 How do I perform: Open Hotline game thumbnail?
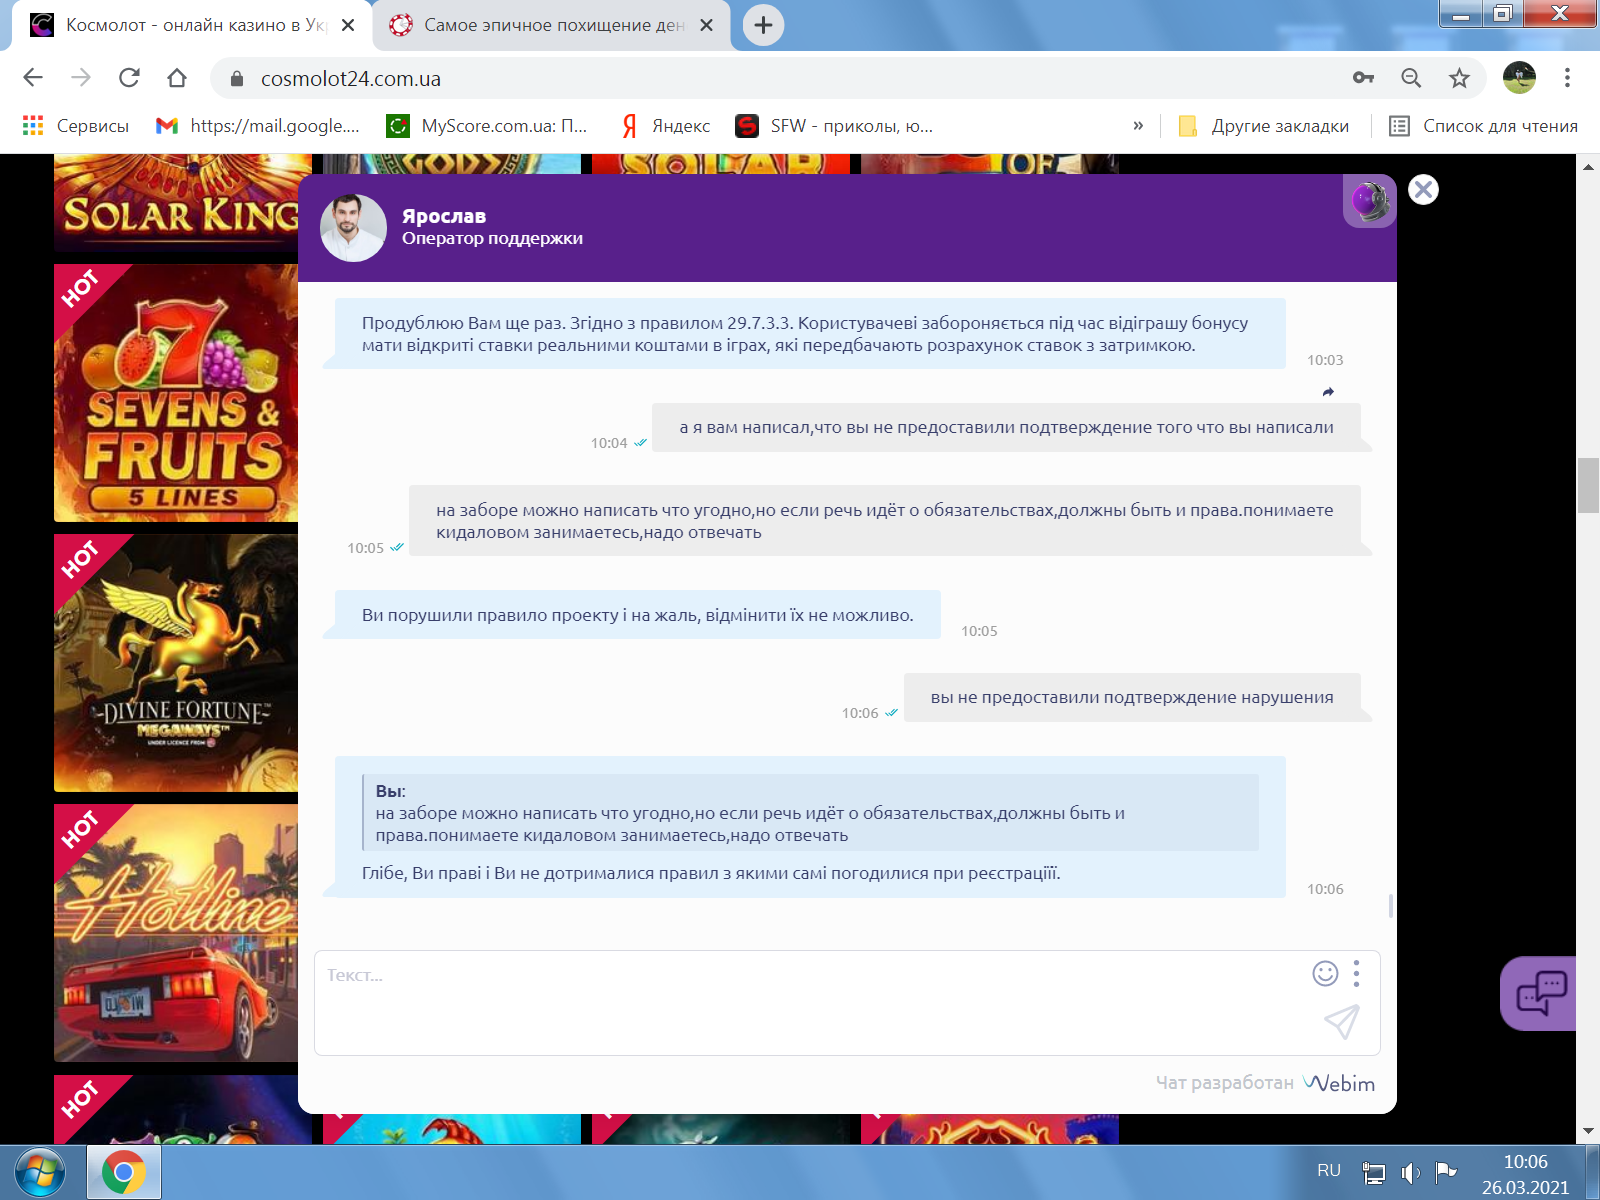tap(176, 933)
